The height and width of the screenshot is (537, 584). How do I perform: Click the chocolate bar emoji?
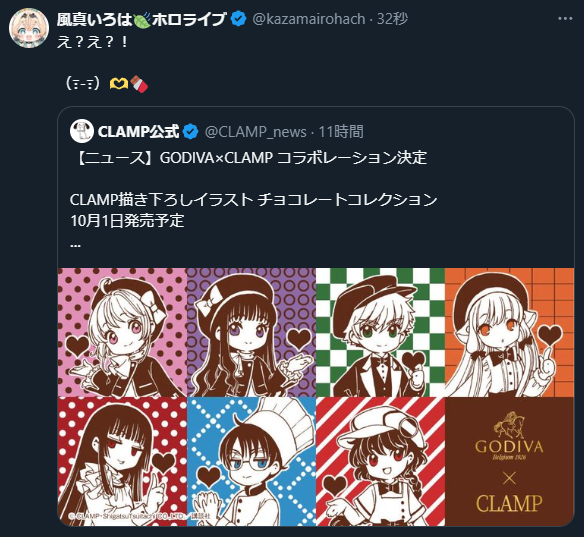(139, 84)
